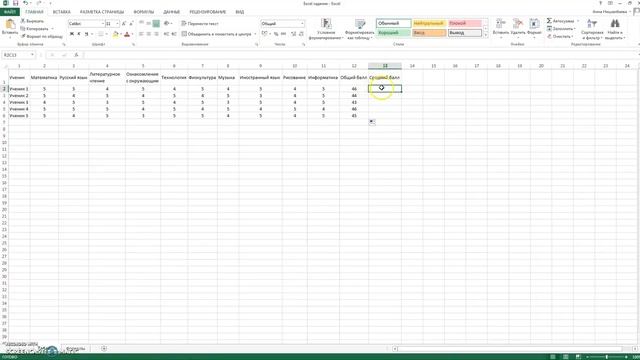
Task: Toggle middle vertical alignment icon
Action: click(149, 24)
